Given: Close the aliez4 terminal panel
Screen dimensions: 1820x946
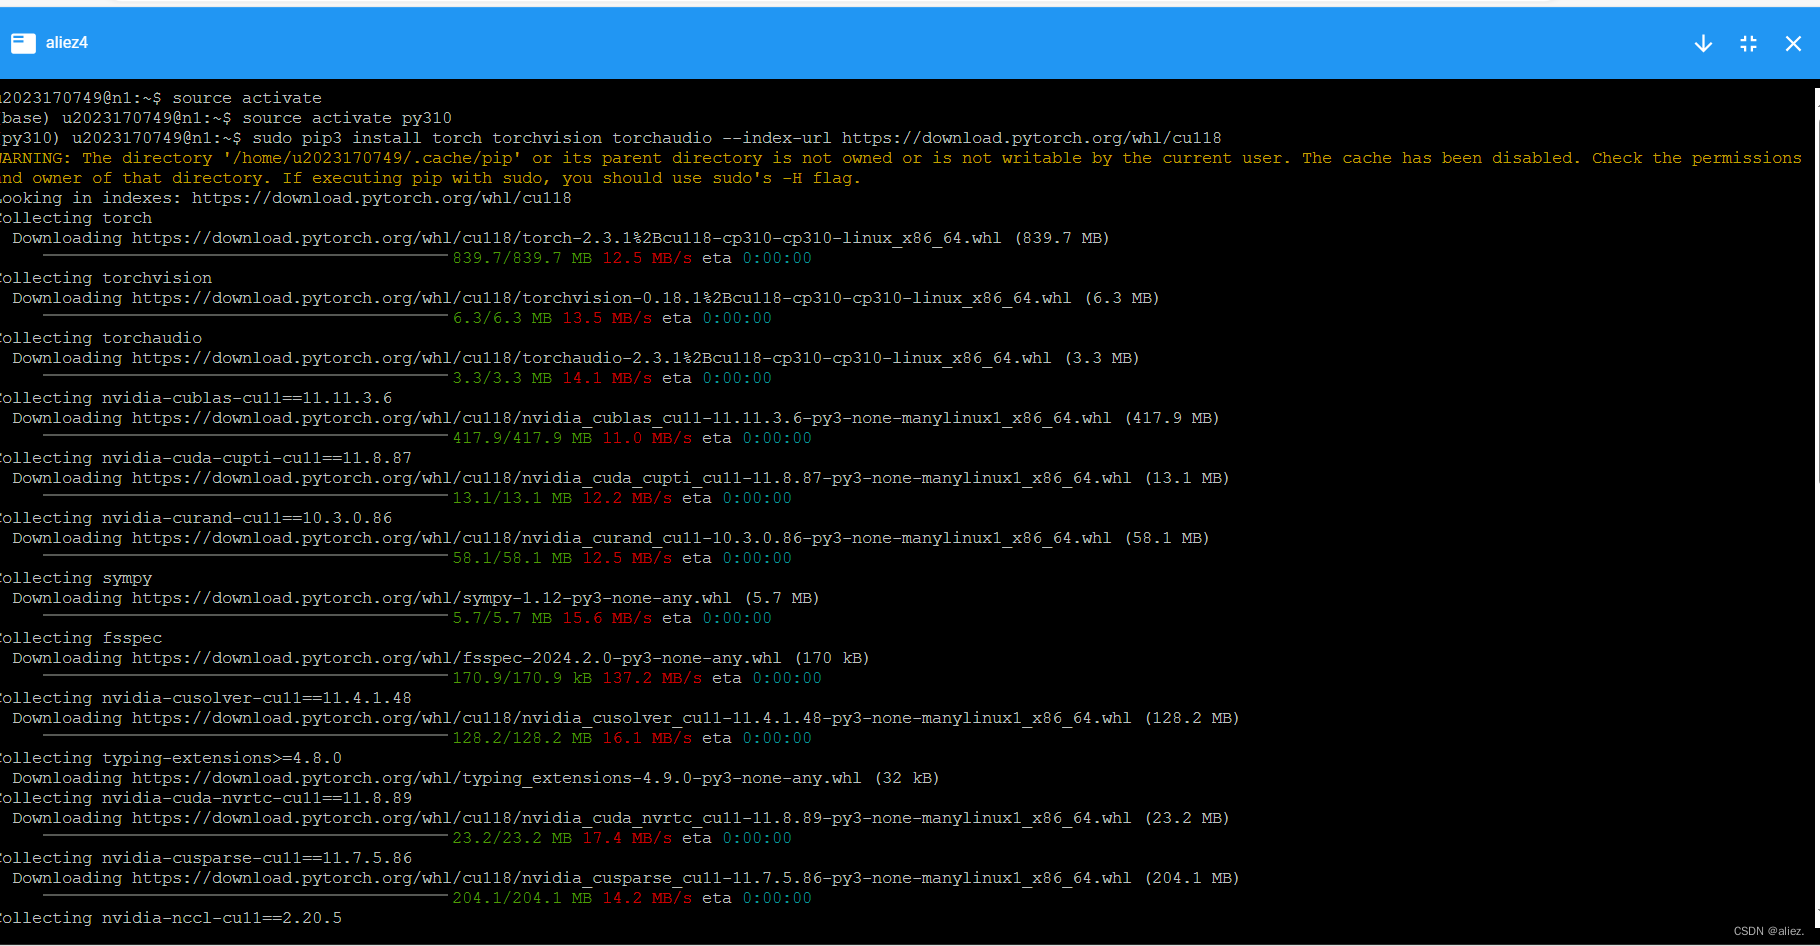Looking at the screenshot, I should pos(1793,44).
